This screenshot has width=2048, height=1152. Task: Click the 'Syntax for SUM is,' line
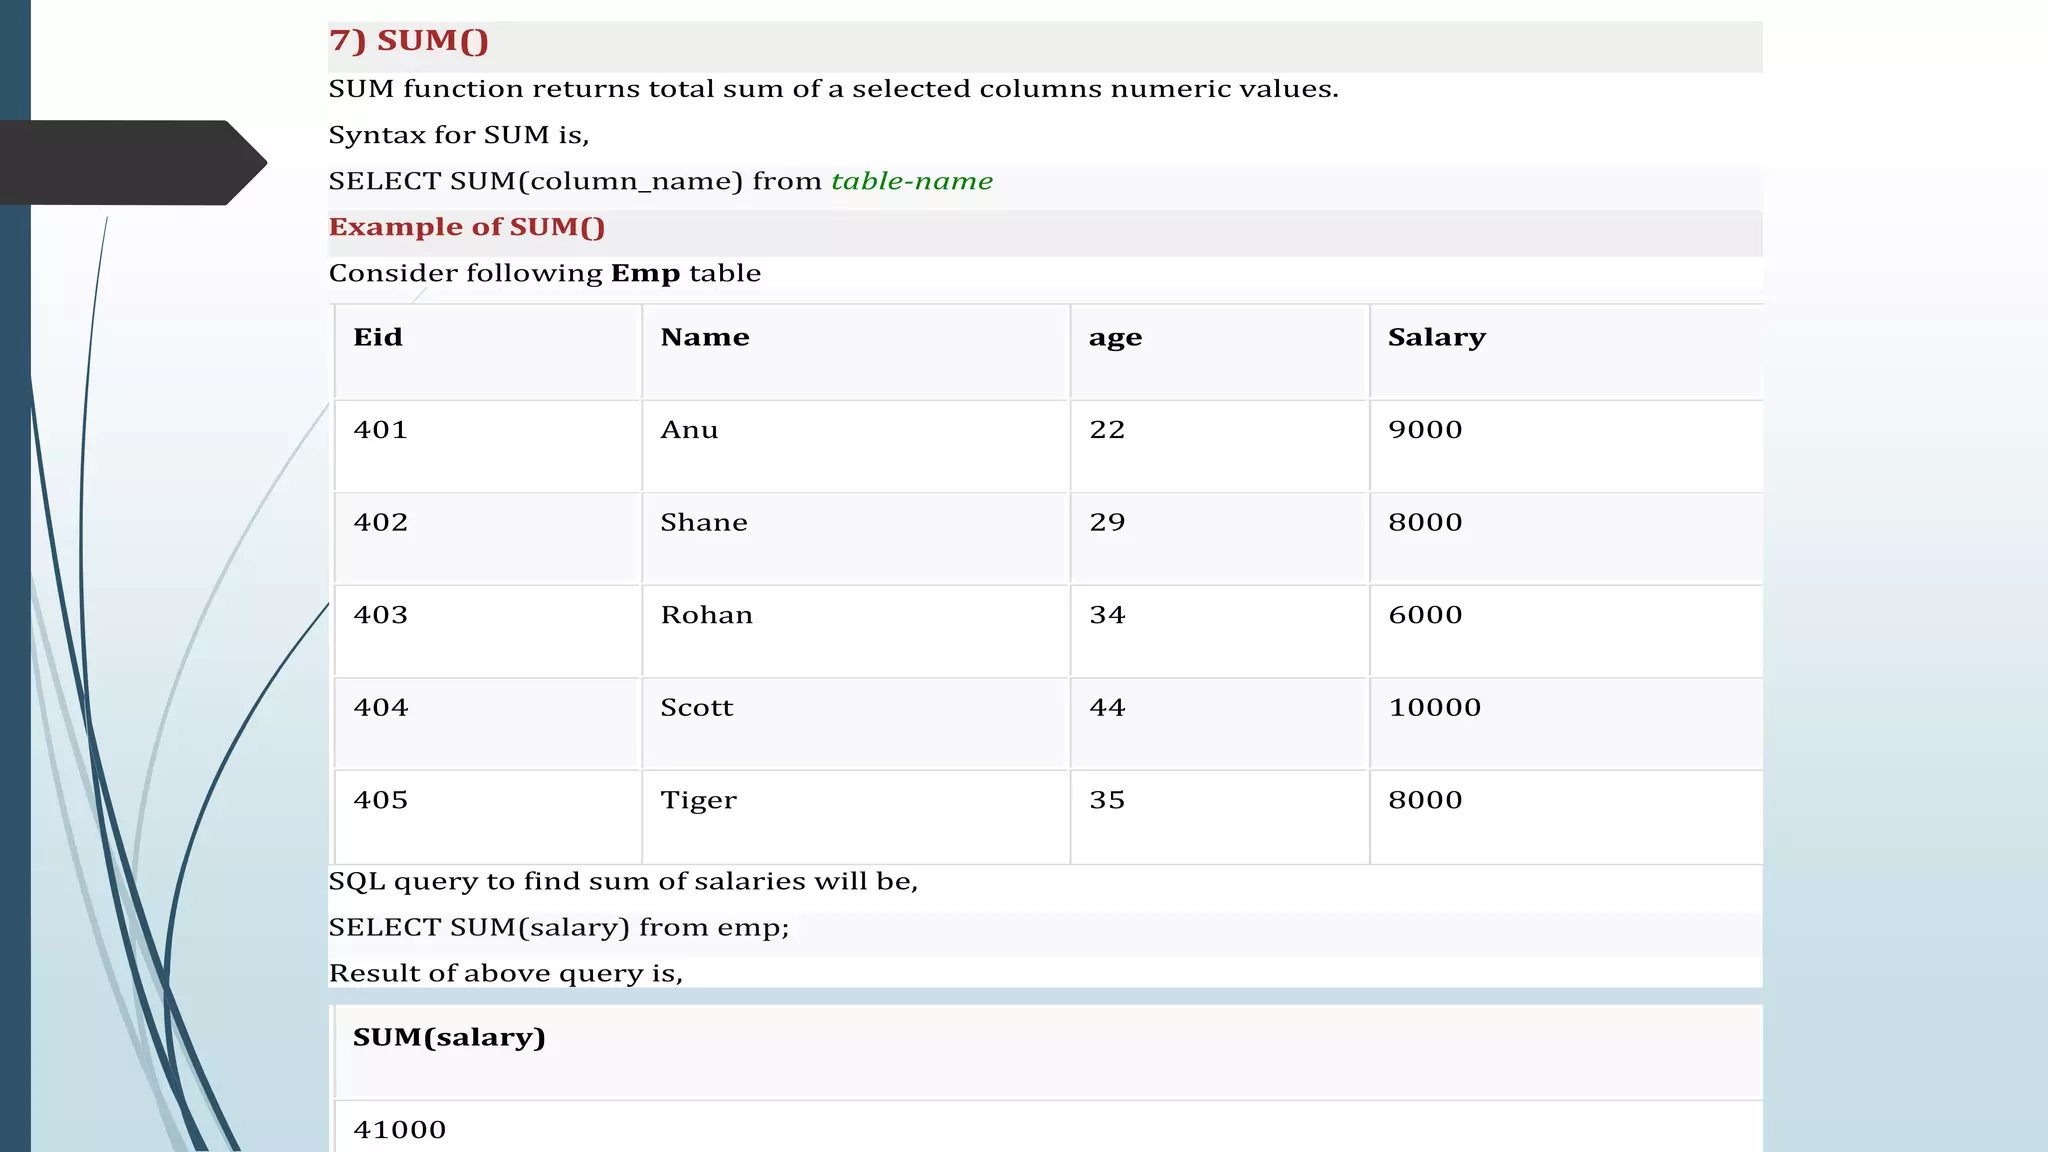459,136
